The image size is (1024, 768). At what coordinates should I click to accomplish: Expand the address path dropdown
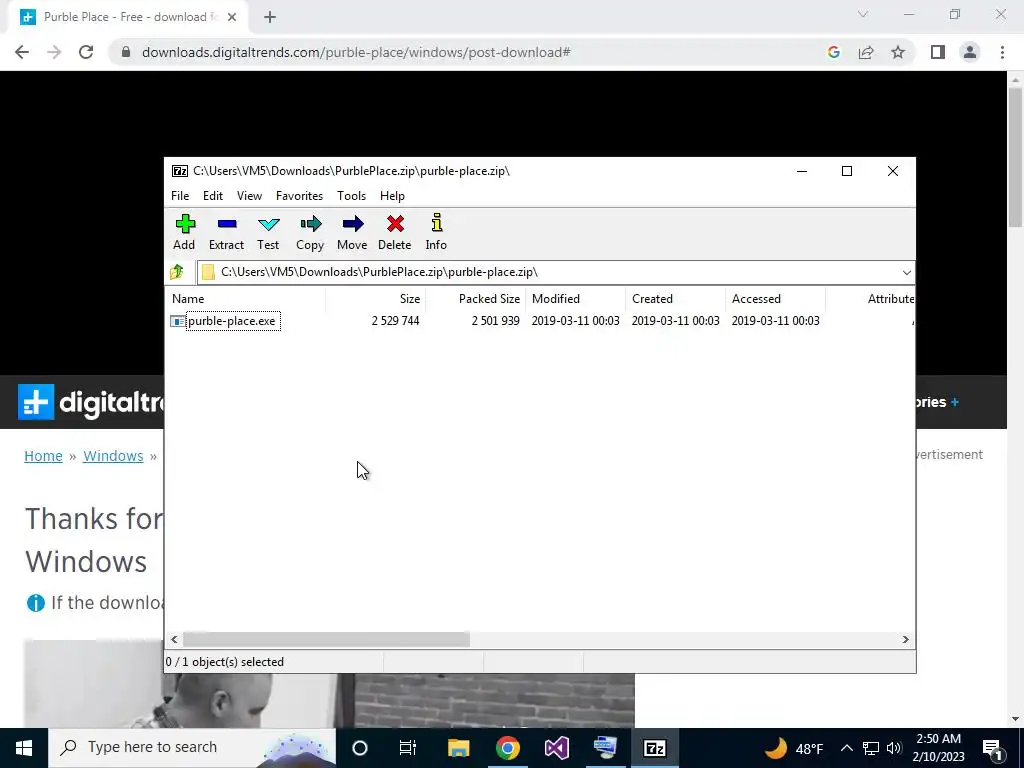(906, 272)
